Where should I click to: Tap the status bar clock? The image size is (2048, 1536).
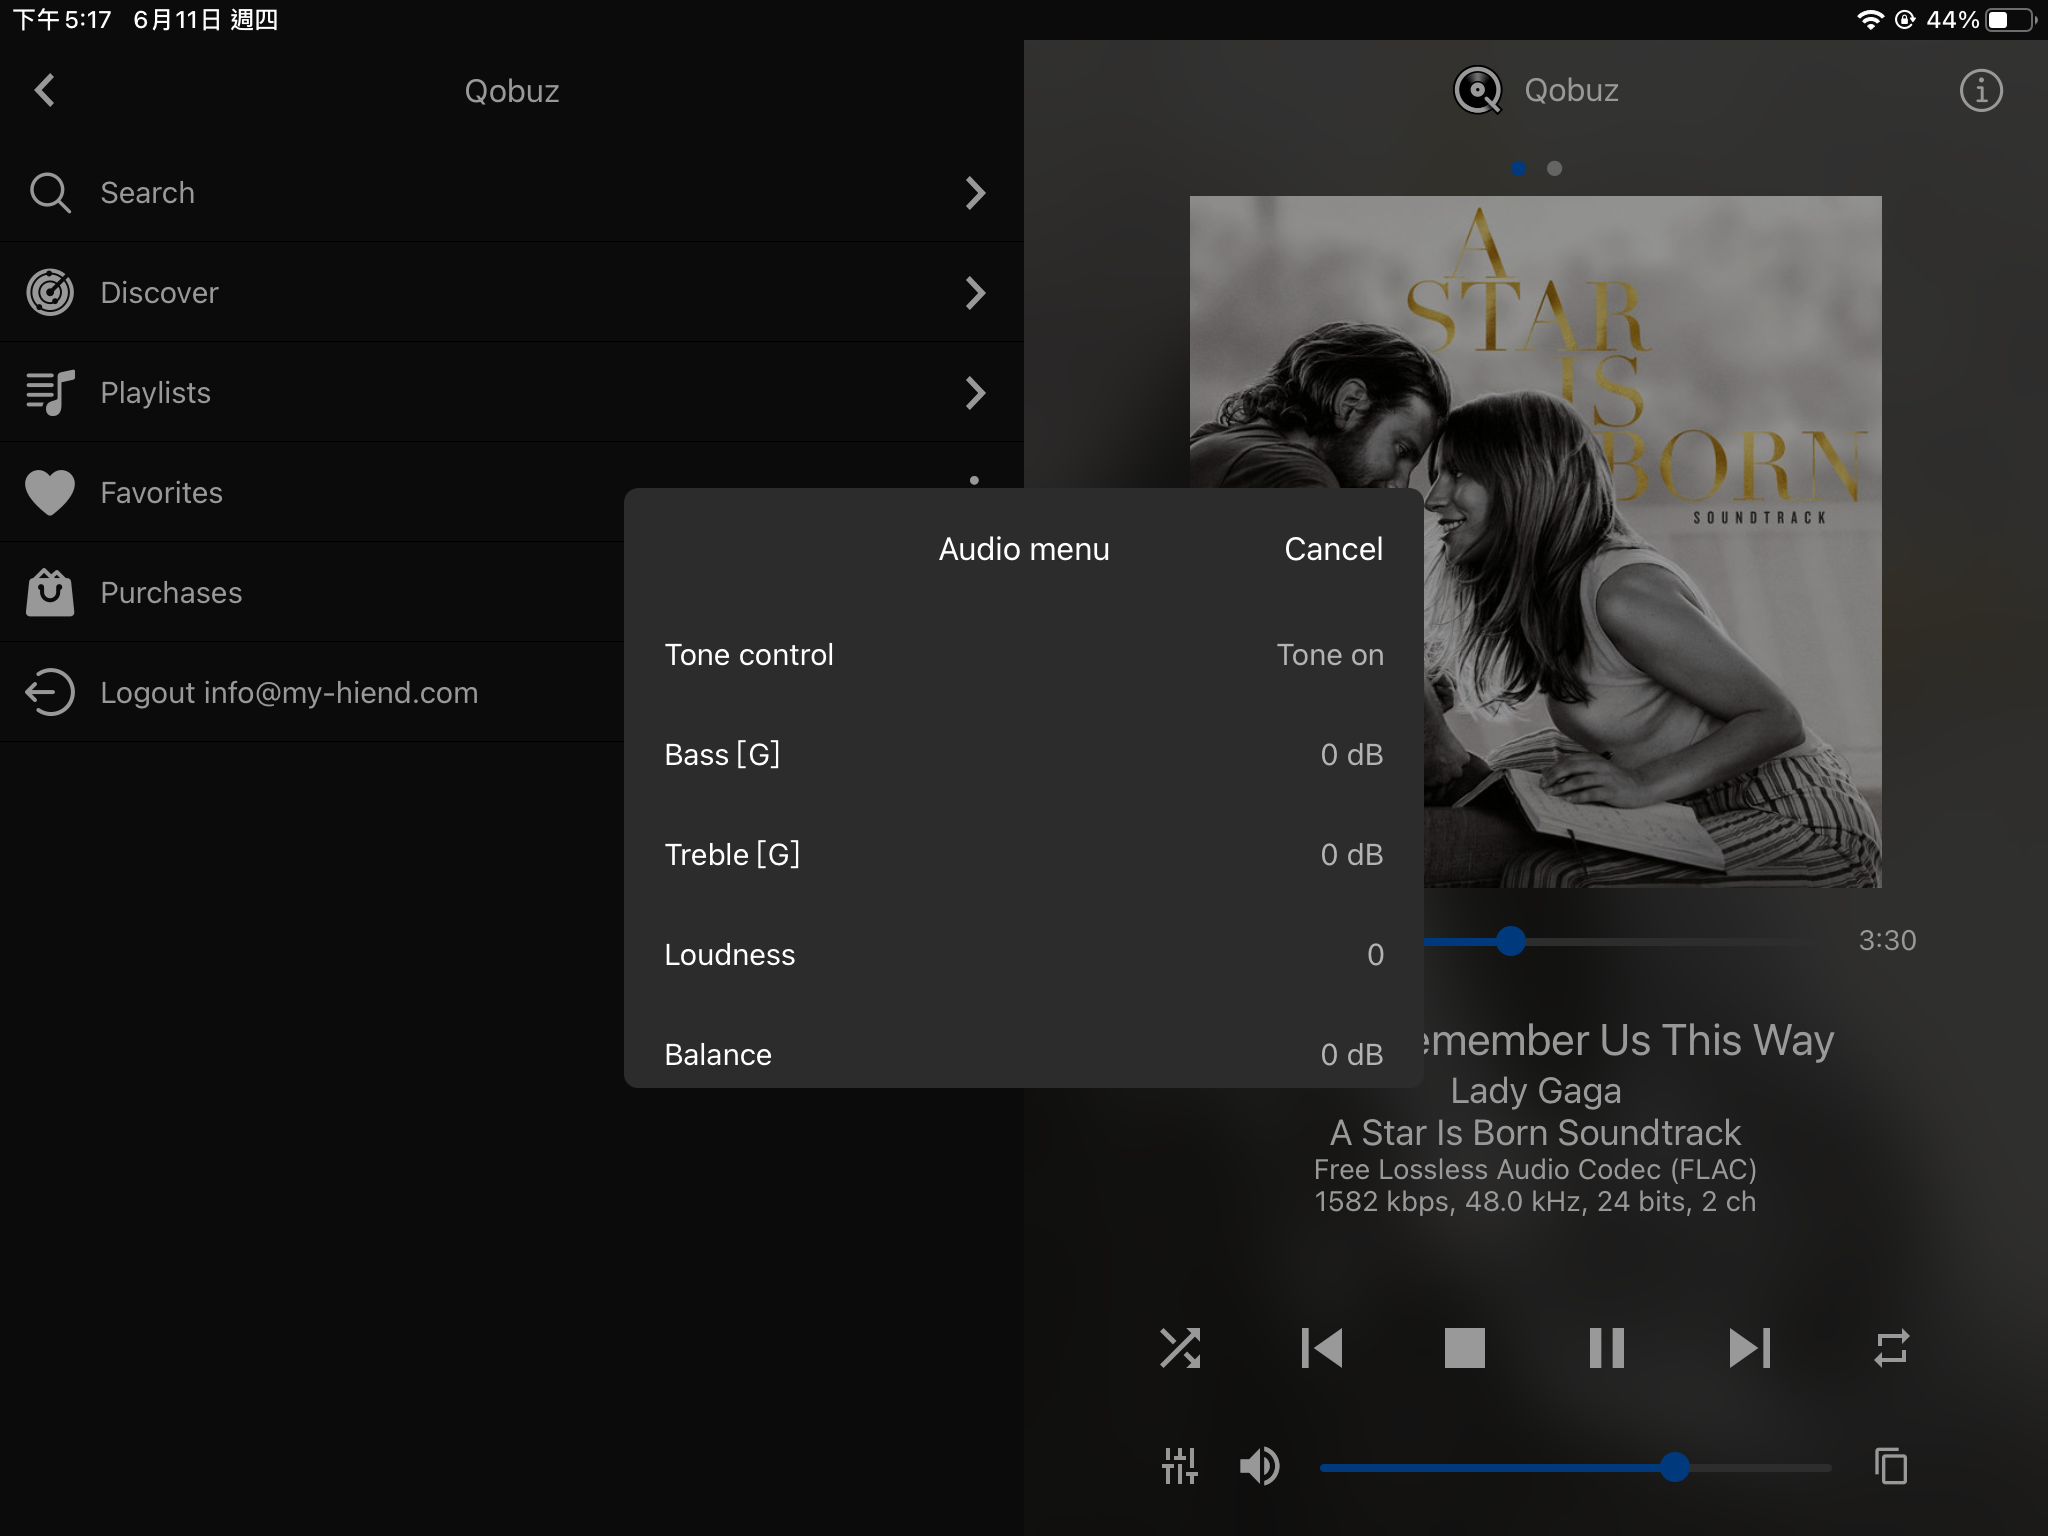click(62, 20)
